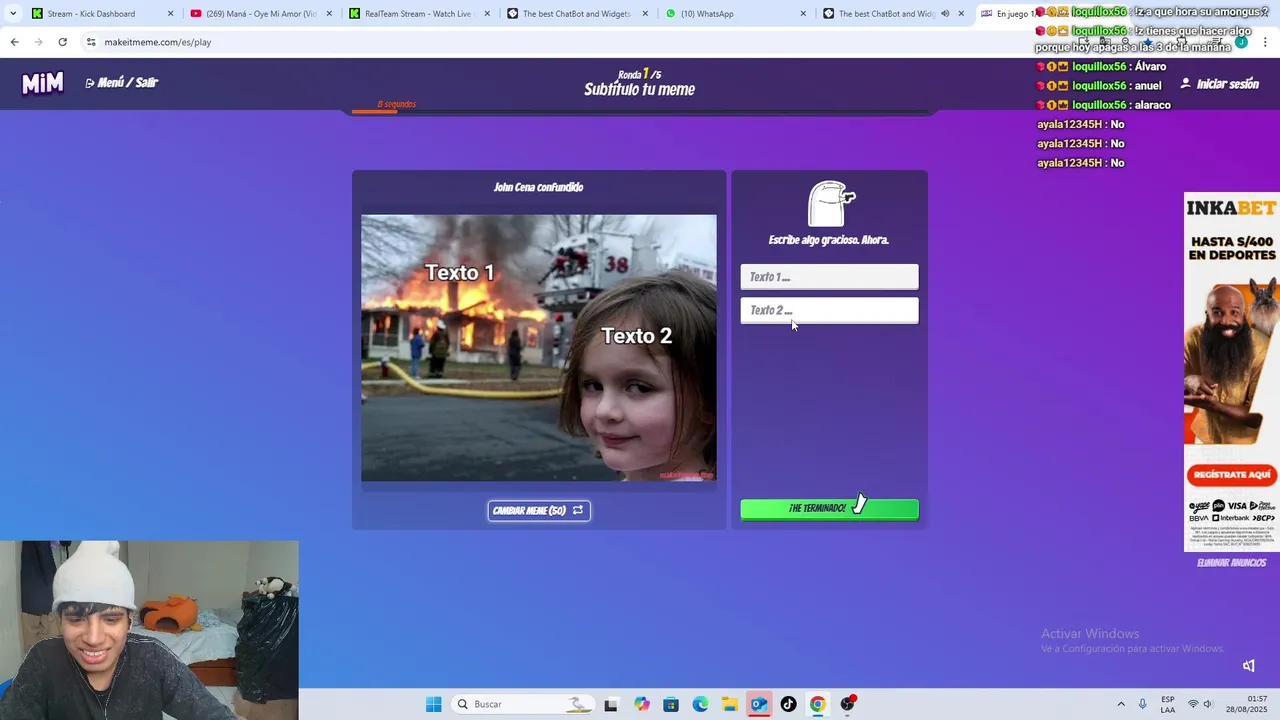Open volume tray icon
The image size is (1280, 720).
click(x=1208, y=704)
